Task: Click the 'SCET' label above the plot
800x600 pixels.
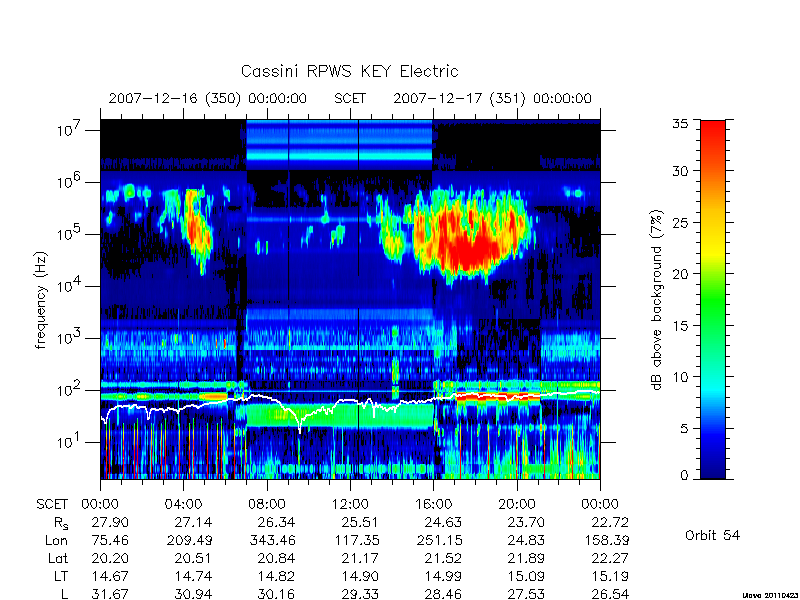Action: coord(350,98)
